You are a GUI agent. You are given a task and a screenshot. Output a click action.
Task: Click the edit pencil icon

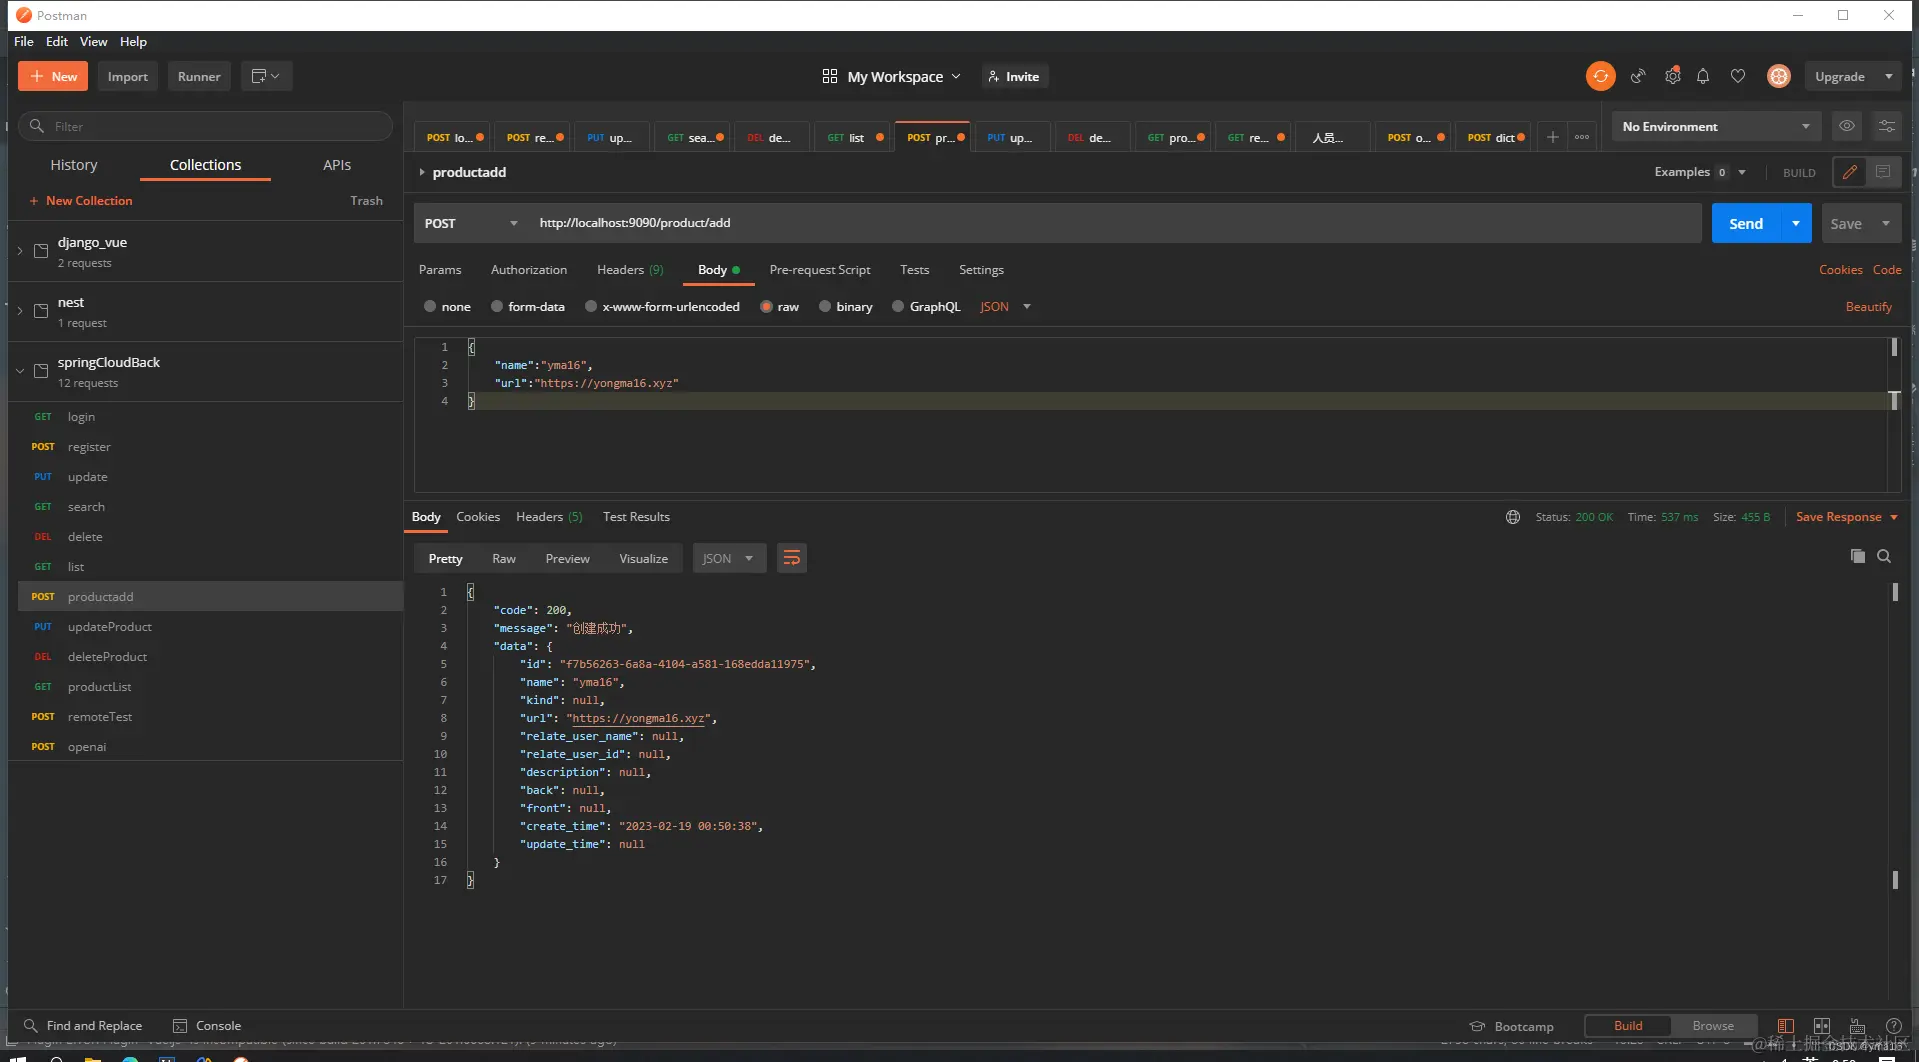tap(1850, 172)
